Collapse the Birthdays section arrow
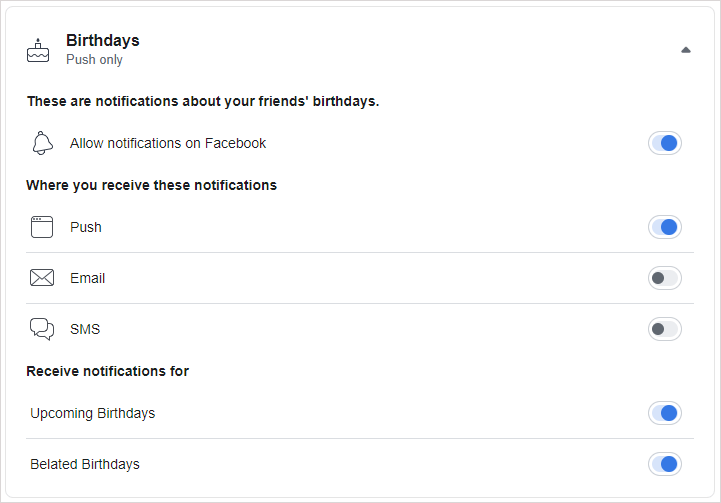This screenshot has height=503, width=721. [686, 50]
